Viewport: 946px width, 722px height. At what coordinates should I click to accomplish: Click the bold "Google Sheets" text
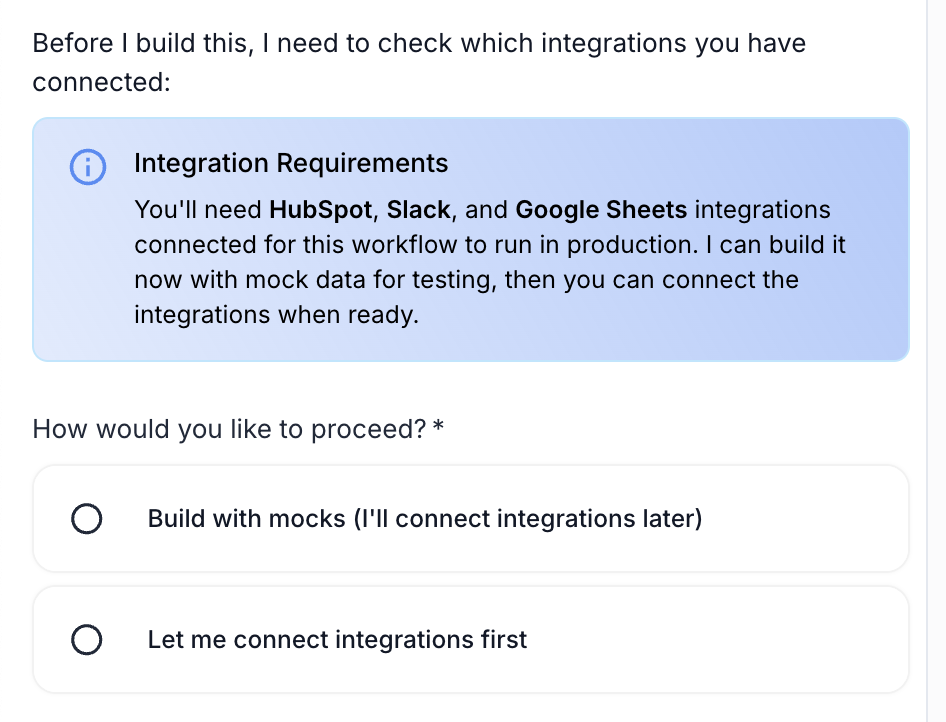click(x=601, y=210)
